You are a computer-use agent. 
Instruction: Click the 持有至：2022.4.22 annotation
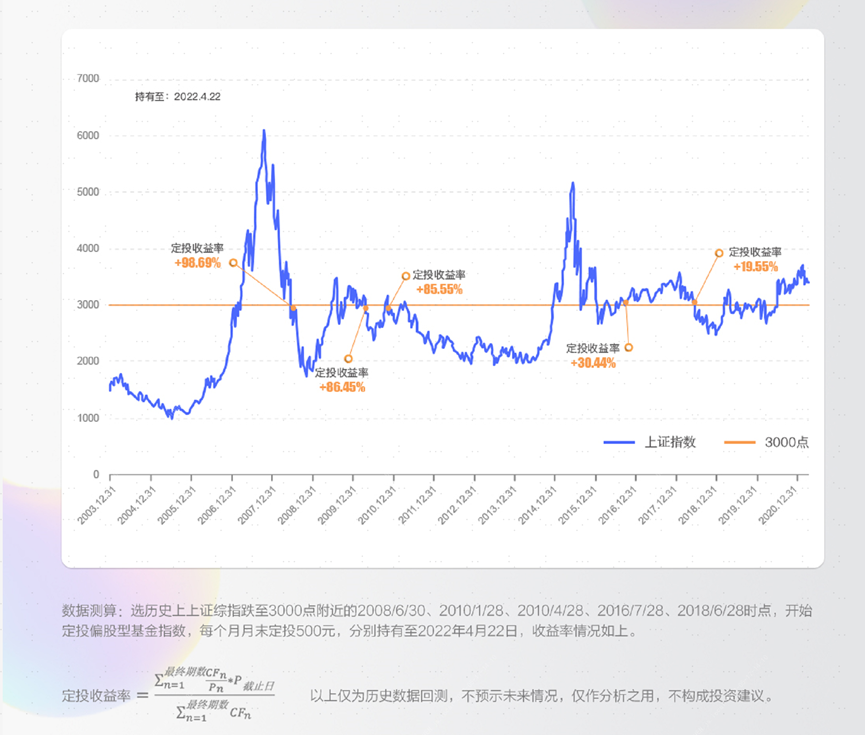(x=178, y=97)
